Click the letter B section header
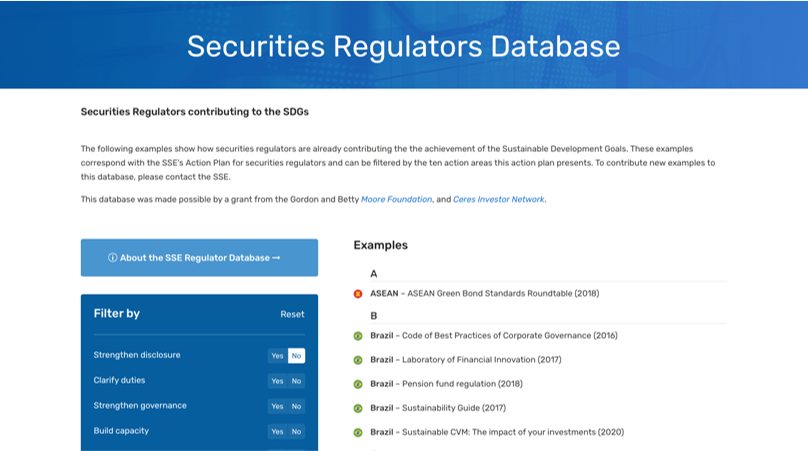Viewport: 808px width, 451px height. click(x=374, y=316)
